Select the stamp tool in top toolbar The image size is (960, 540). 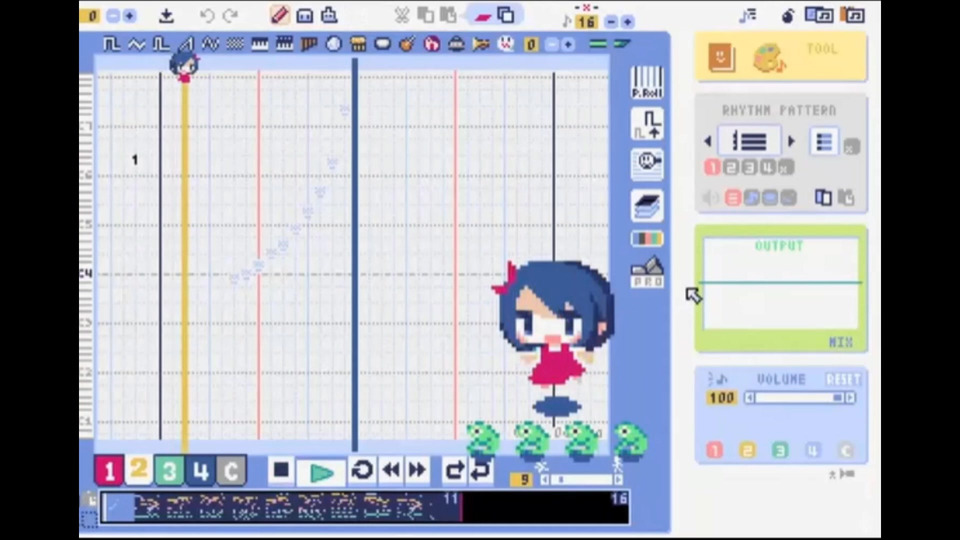(329, 15)
